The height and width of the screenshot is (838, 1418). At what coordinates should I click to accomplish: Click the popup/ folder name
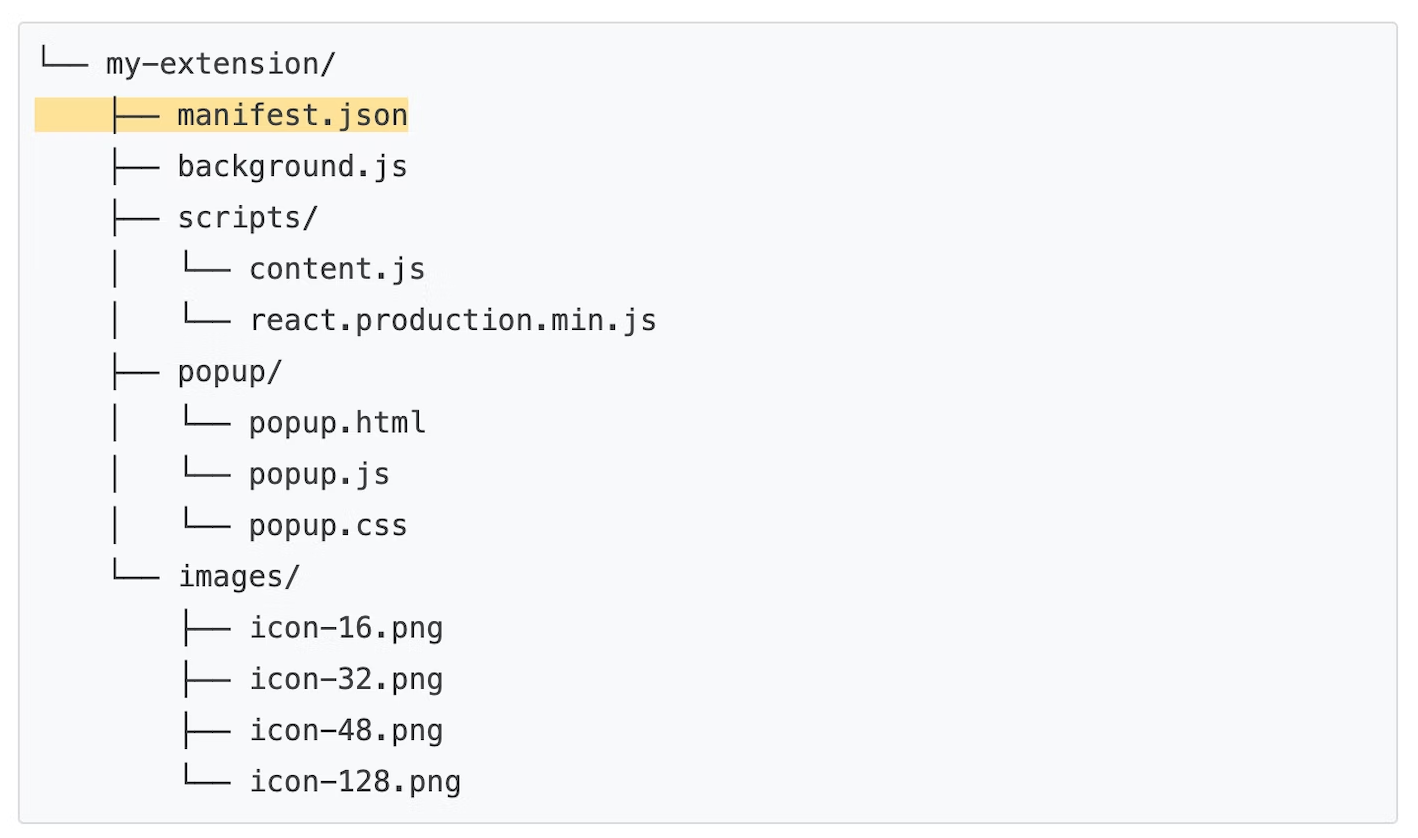(229, 372)
